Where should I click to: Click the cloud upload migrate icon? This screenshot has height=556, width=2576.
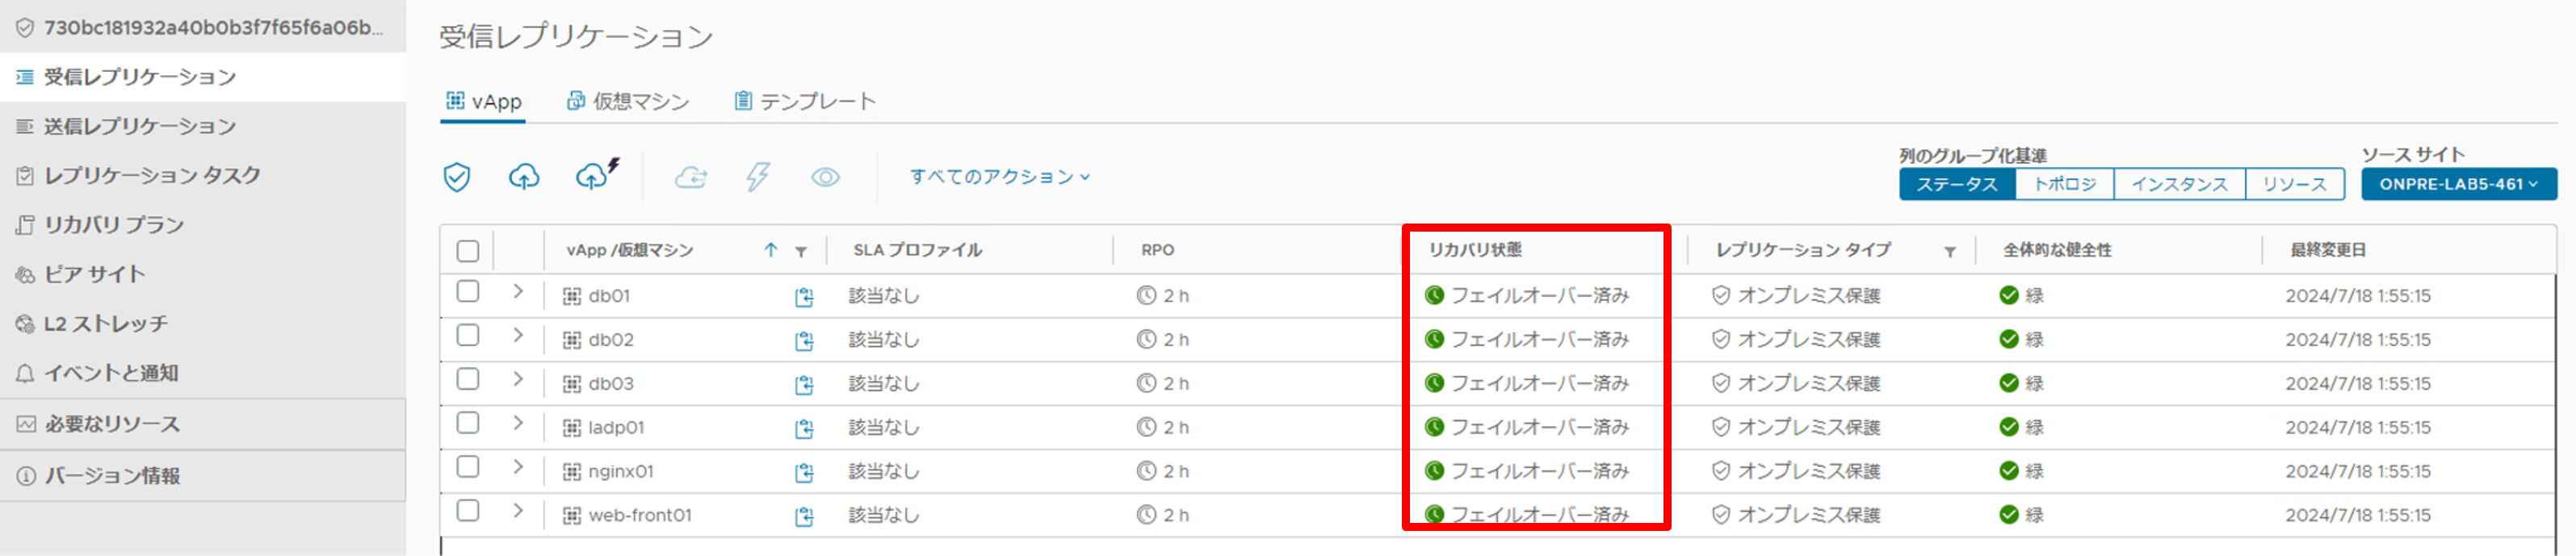[525, 177]
